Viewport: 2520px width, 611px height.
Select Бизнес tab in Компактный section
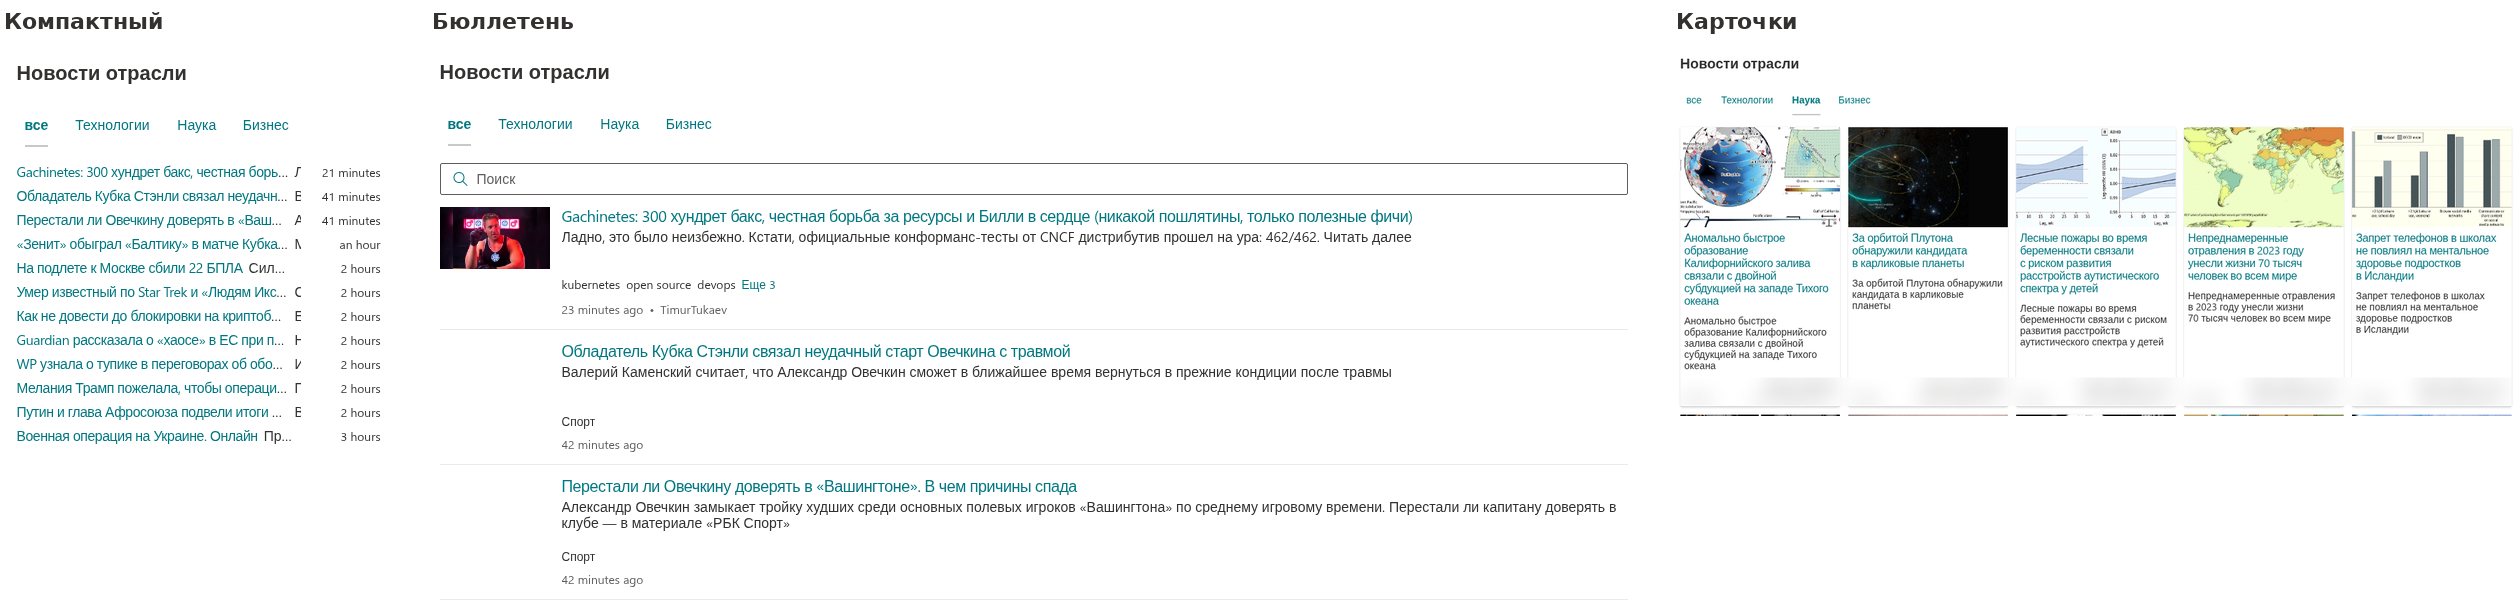click(265, 125)
